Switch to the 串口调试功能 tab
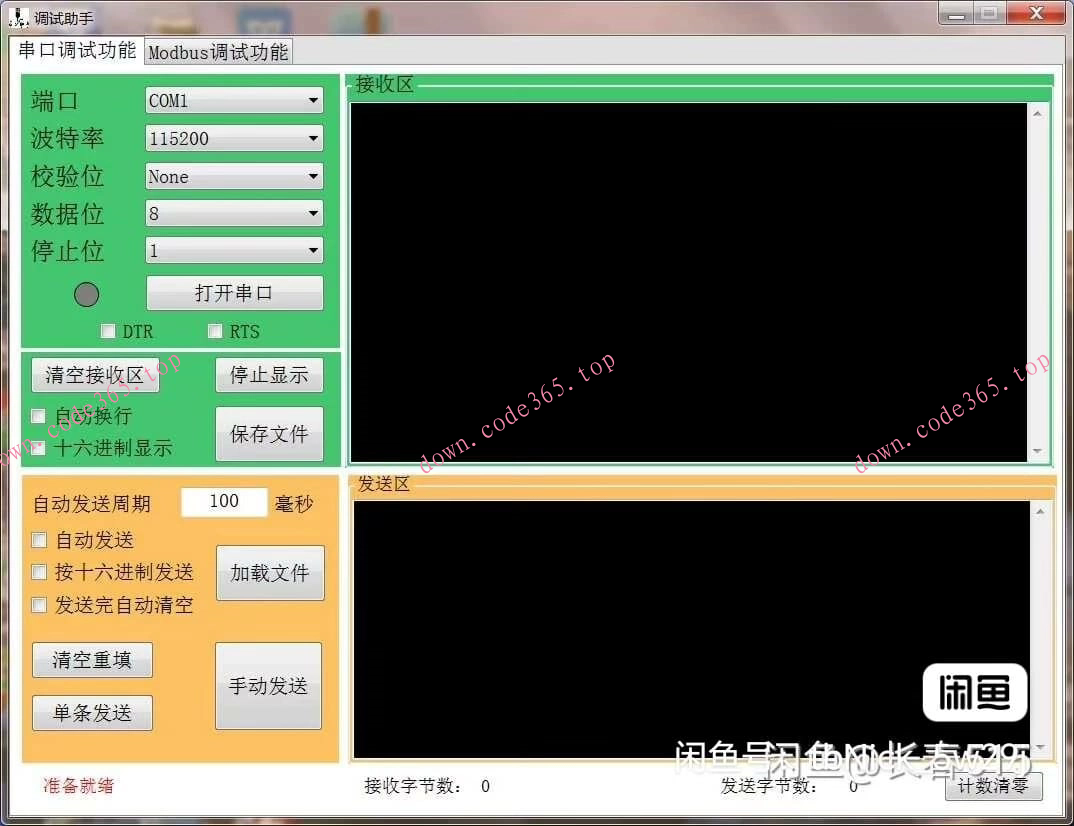The height and width of the screenshot is (826, 1074). tap(77, 51)
